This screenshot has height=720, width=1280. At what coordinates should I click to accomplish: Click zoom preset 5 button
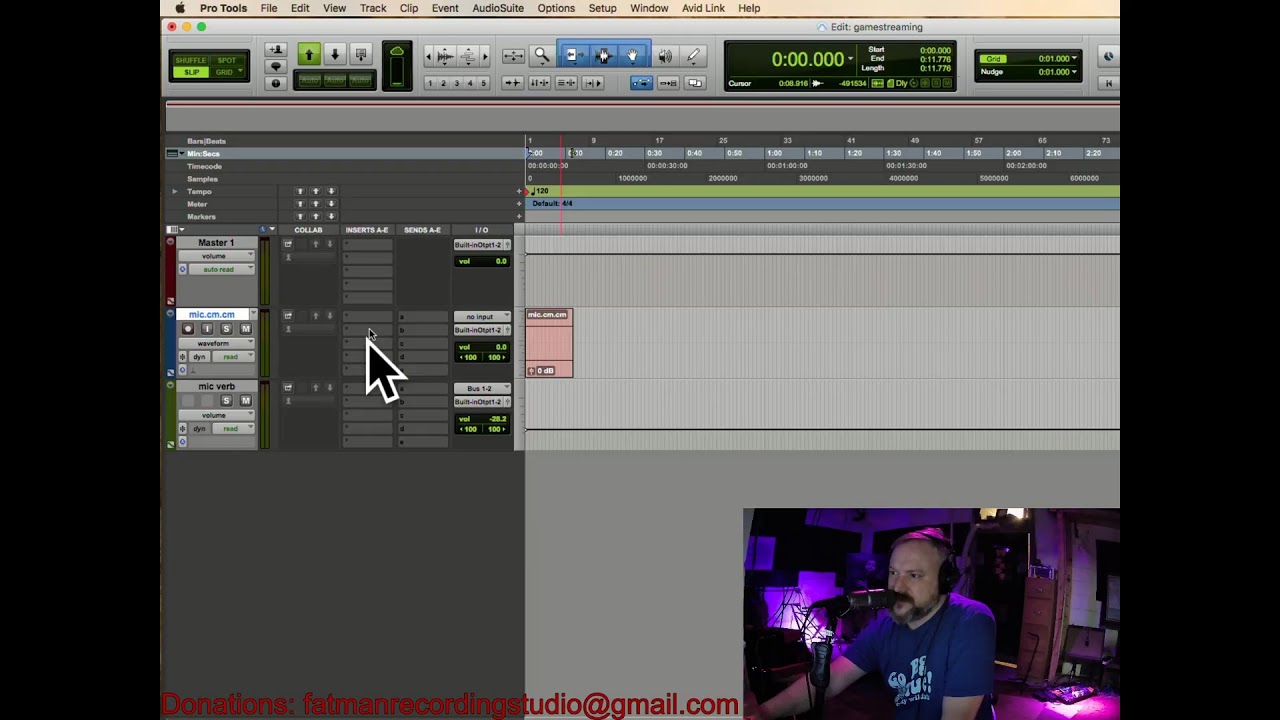(x=484, y=83)
